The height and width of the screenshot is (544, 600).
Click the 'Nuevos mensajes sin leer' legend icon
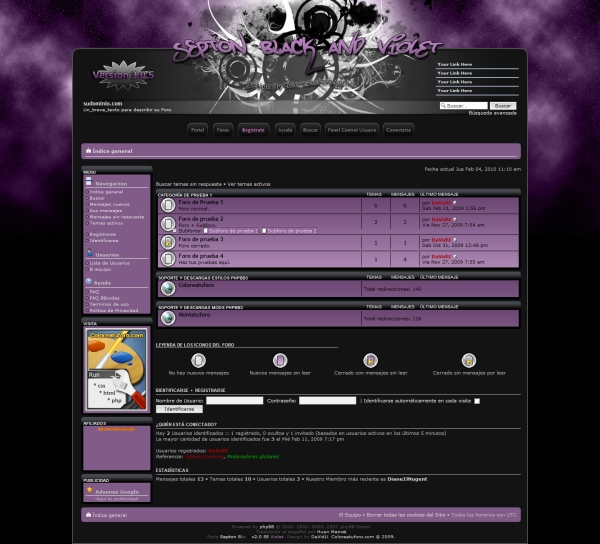coord(280,360)
